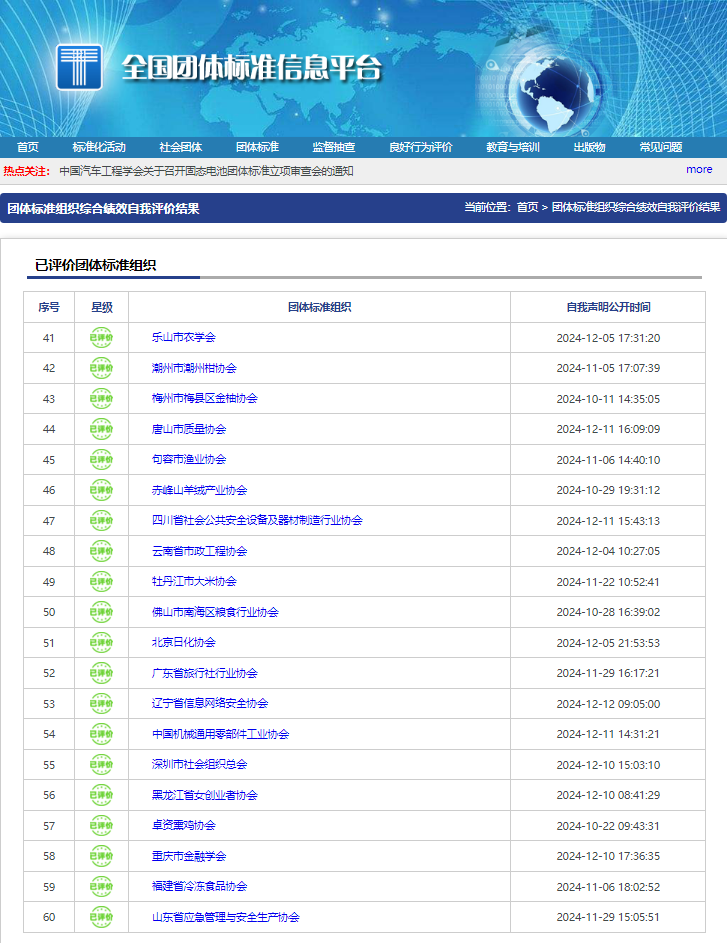Open the 广东省旅行社行业协会 link
The height and width of the screenshot is (943, 727).
(x=204, y=673)
